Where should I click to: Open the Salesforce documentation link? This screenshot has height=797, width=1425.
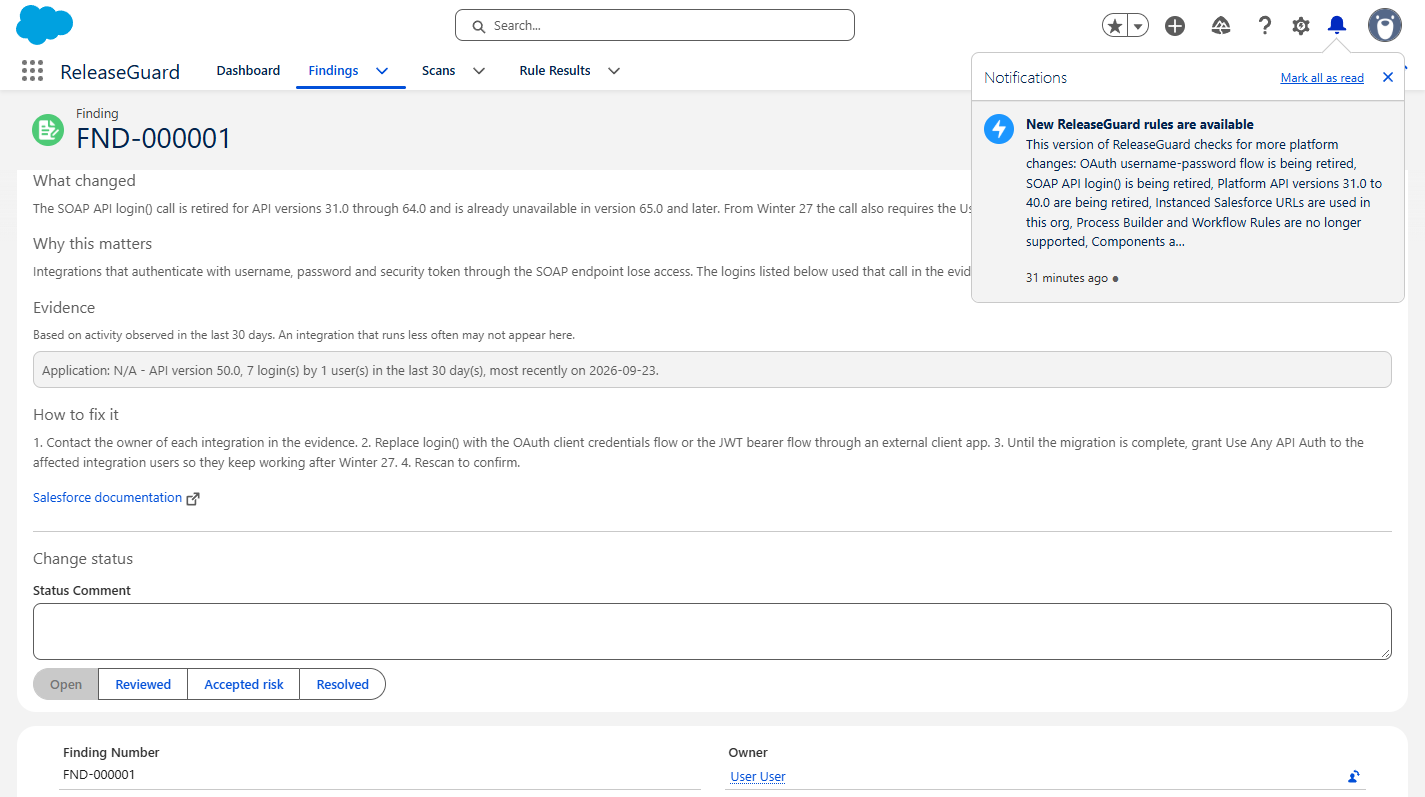pyautogui.click(x=107, y=497)
